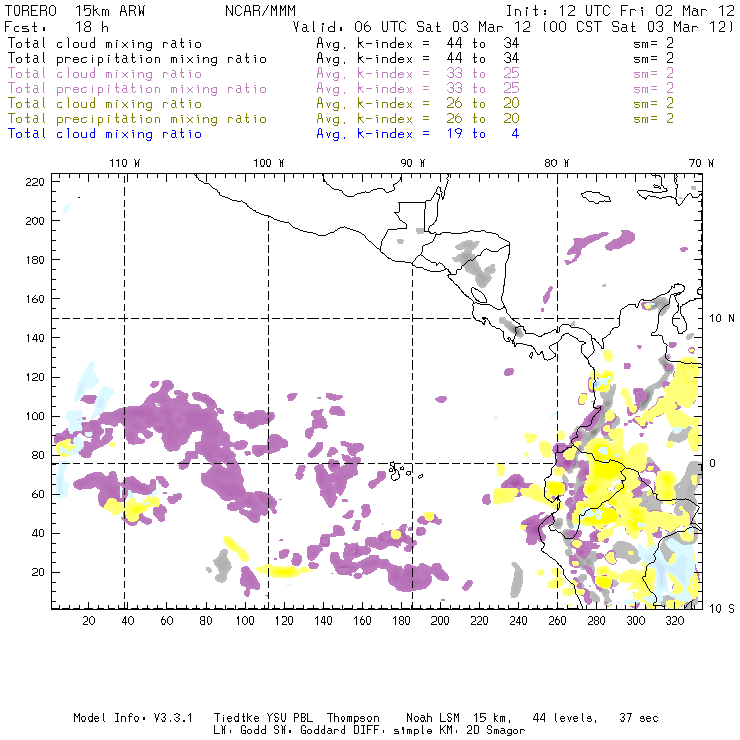Click the horizontal-axis tick label '260'
Screen dimensions: 740x740
point(557,621)
